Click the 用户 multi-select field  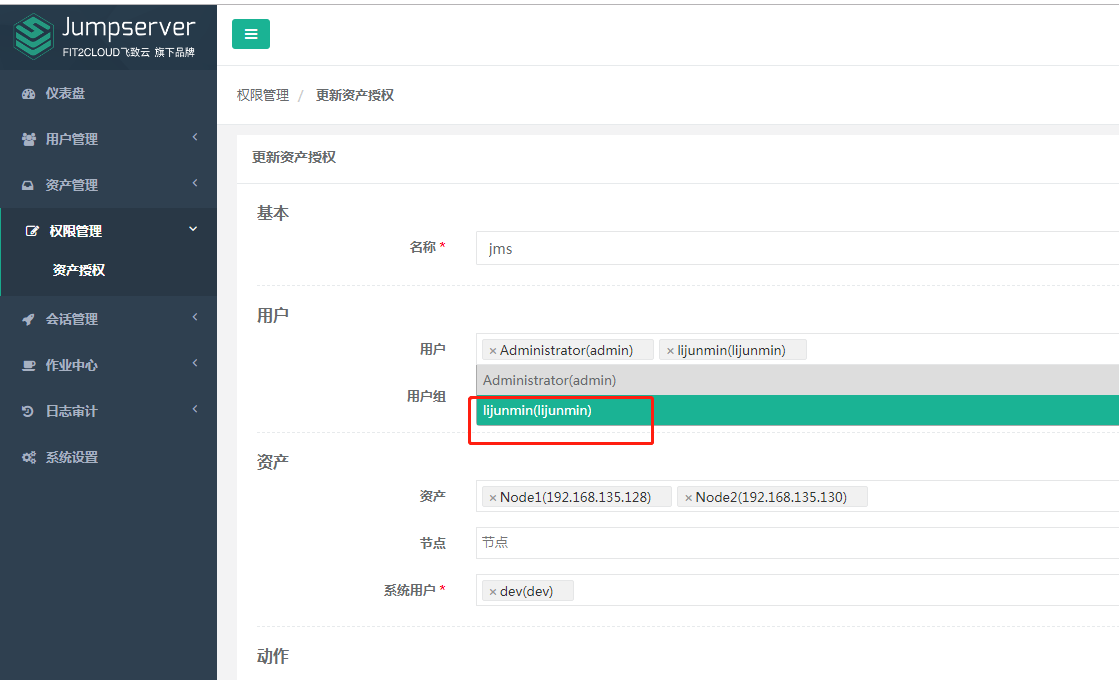[x=797, y=350]
